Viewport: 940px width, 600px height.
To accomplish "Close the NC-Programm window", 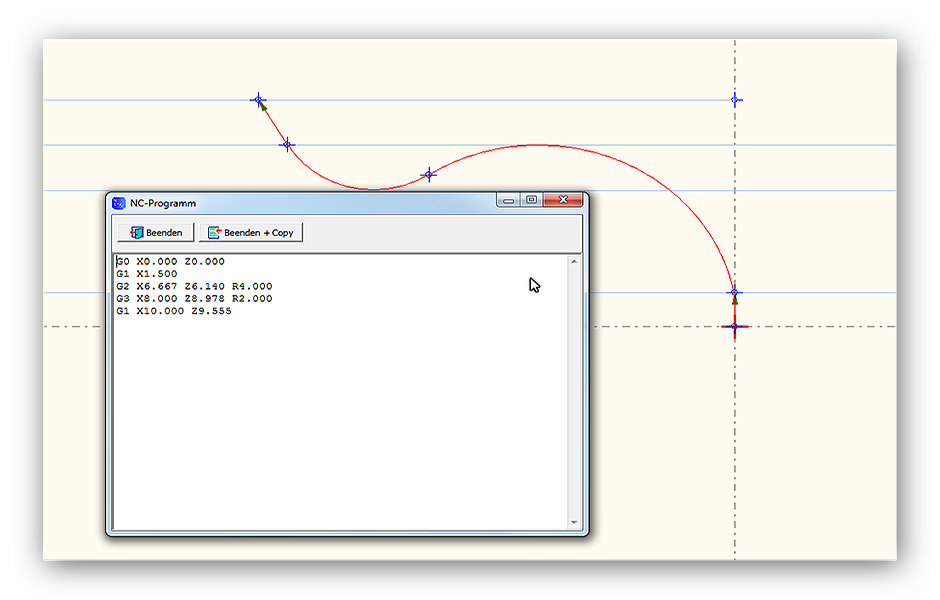I will (x=564, y=200).
